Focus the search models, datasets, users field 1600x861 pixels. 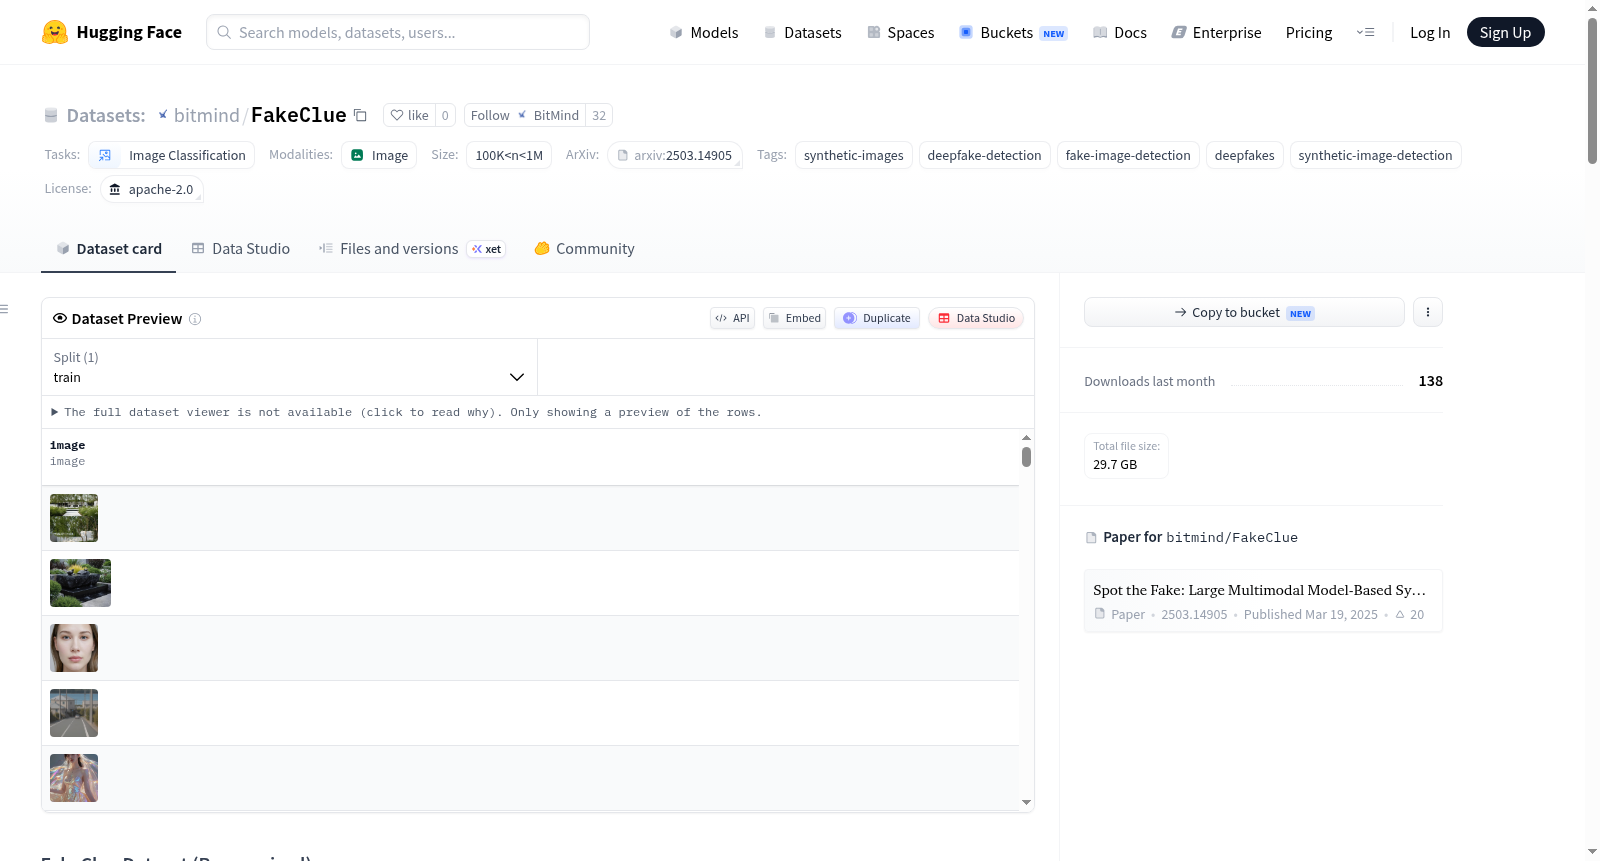tap(398, 32)
